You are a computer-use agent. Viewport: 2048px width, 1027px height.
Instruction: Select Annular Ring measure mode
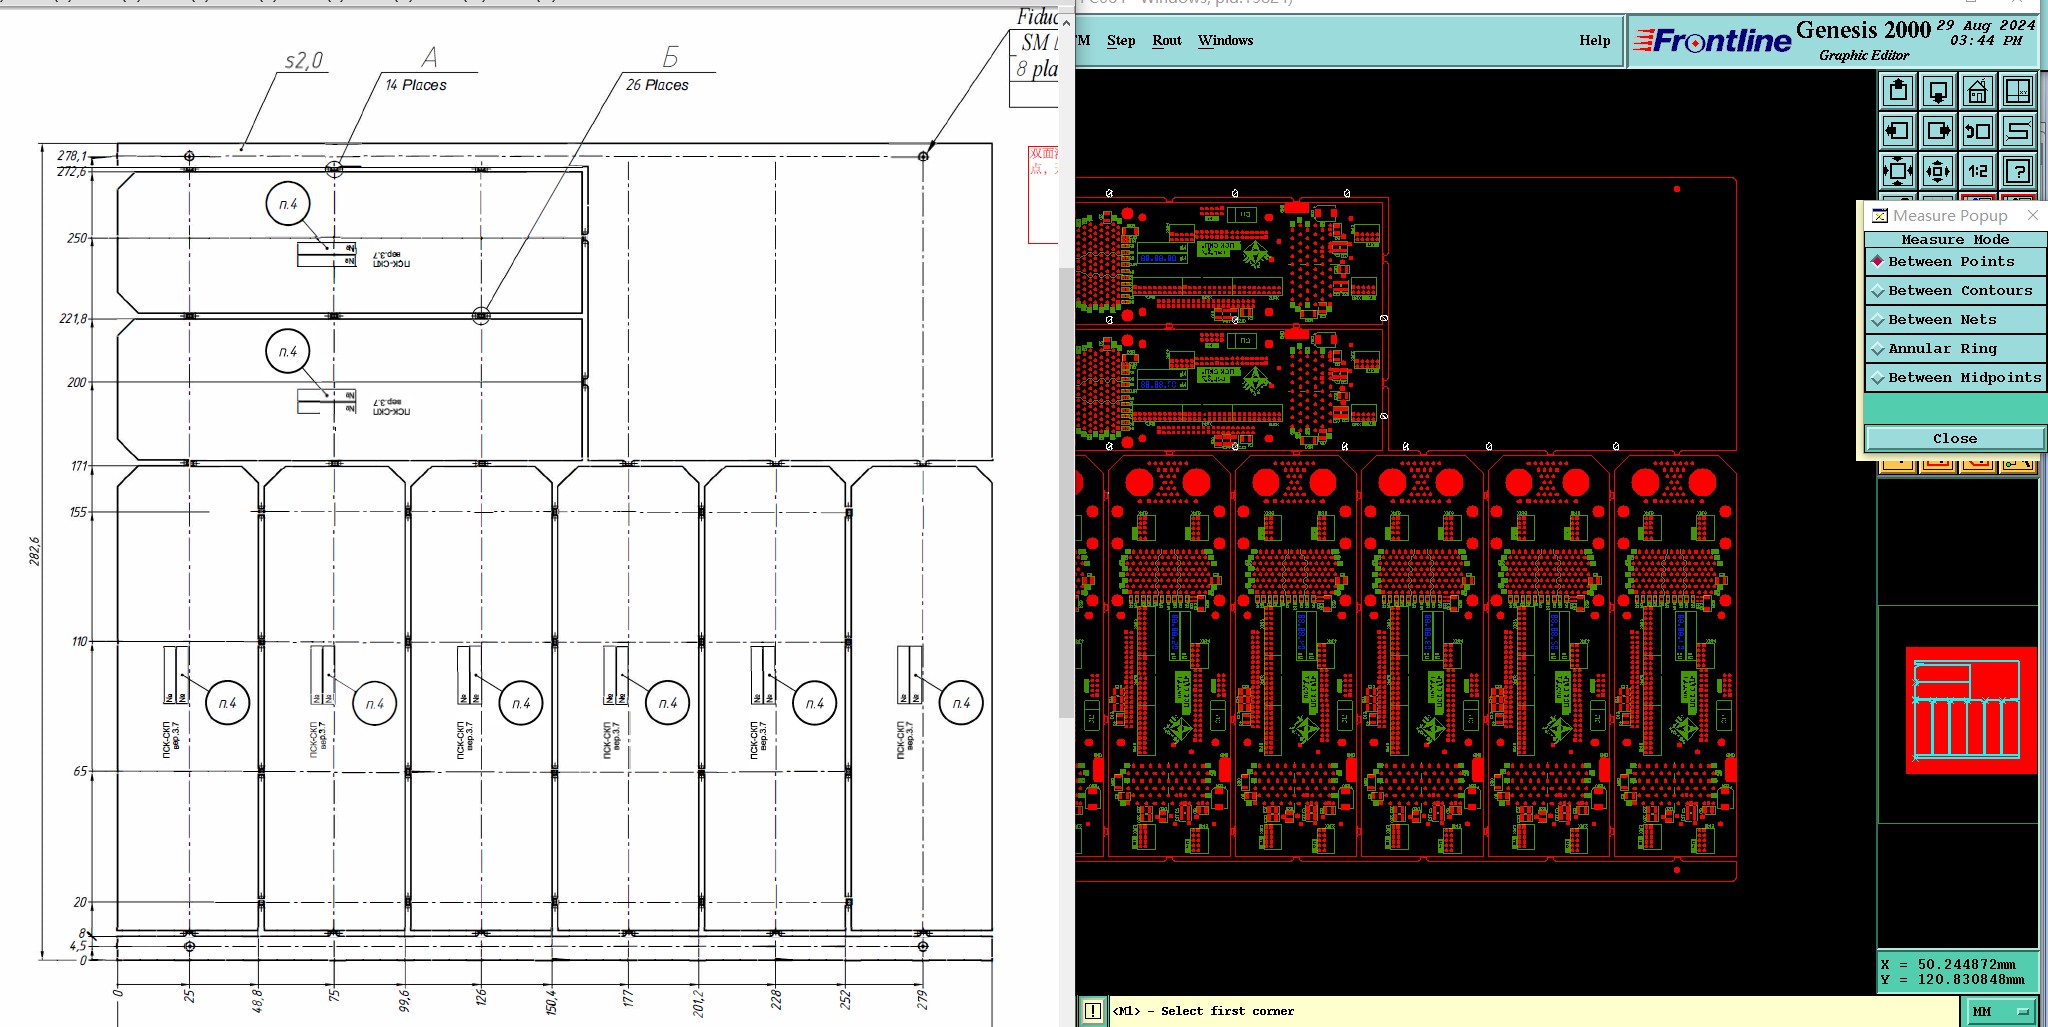(x=1955, y=349)
